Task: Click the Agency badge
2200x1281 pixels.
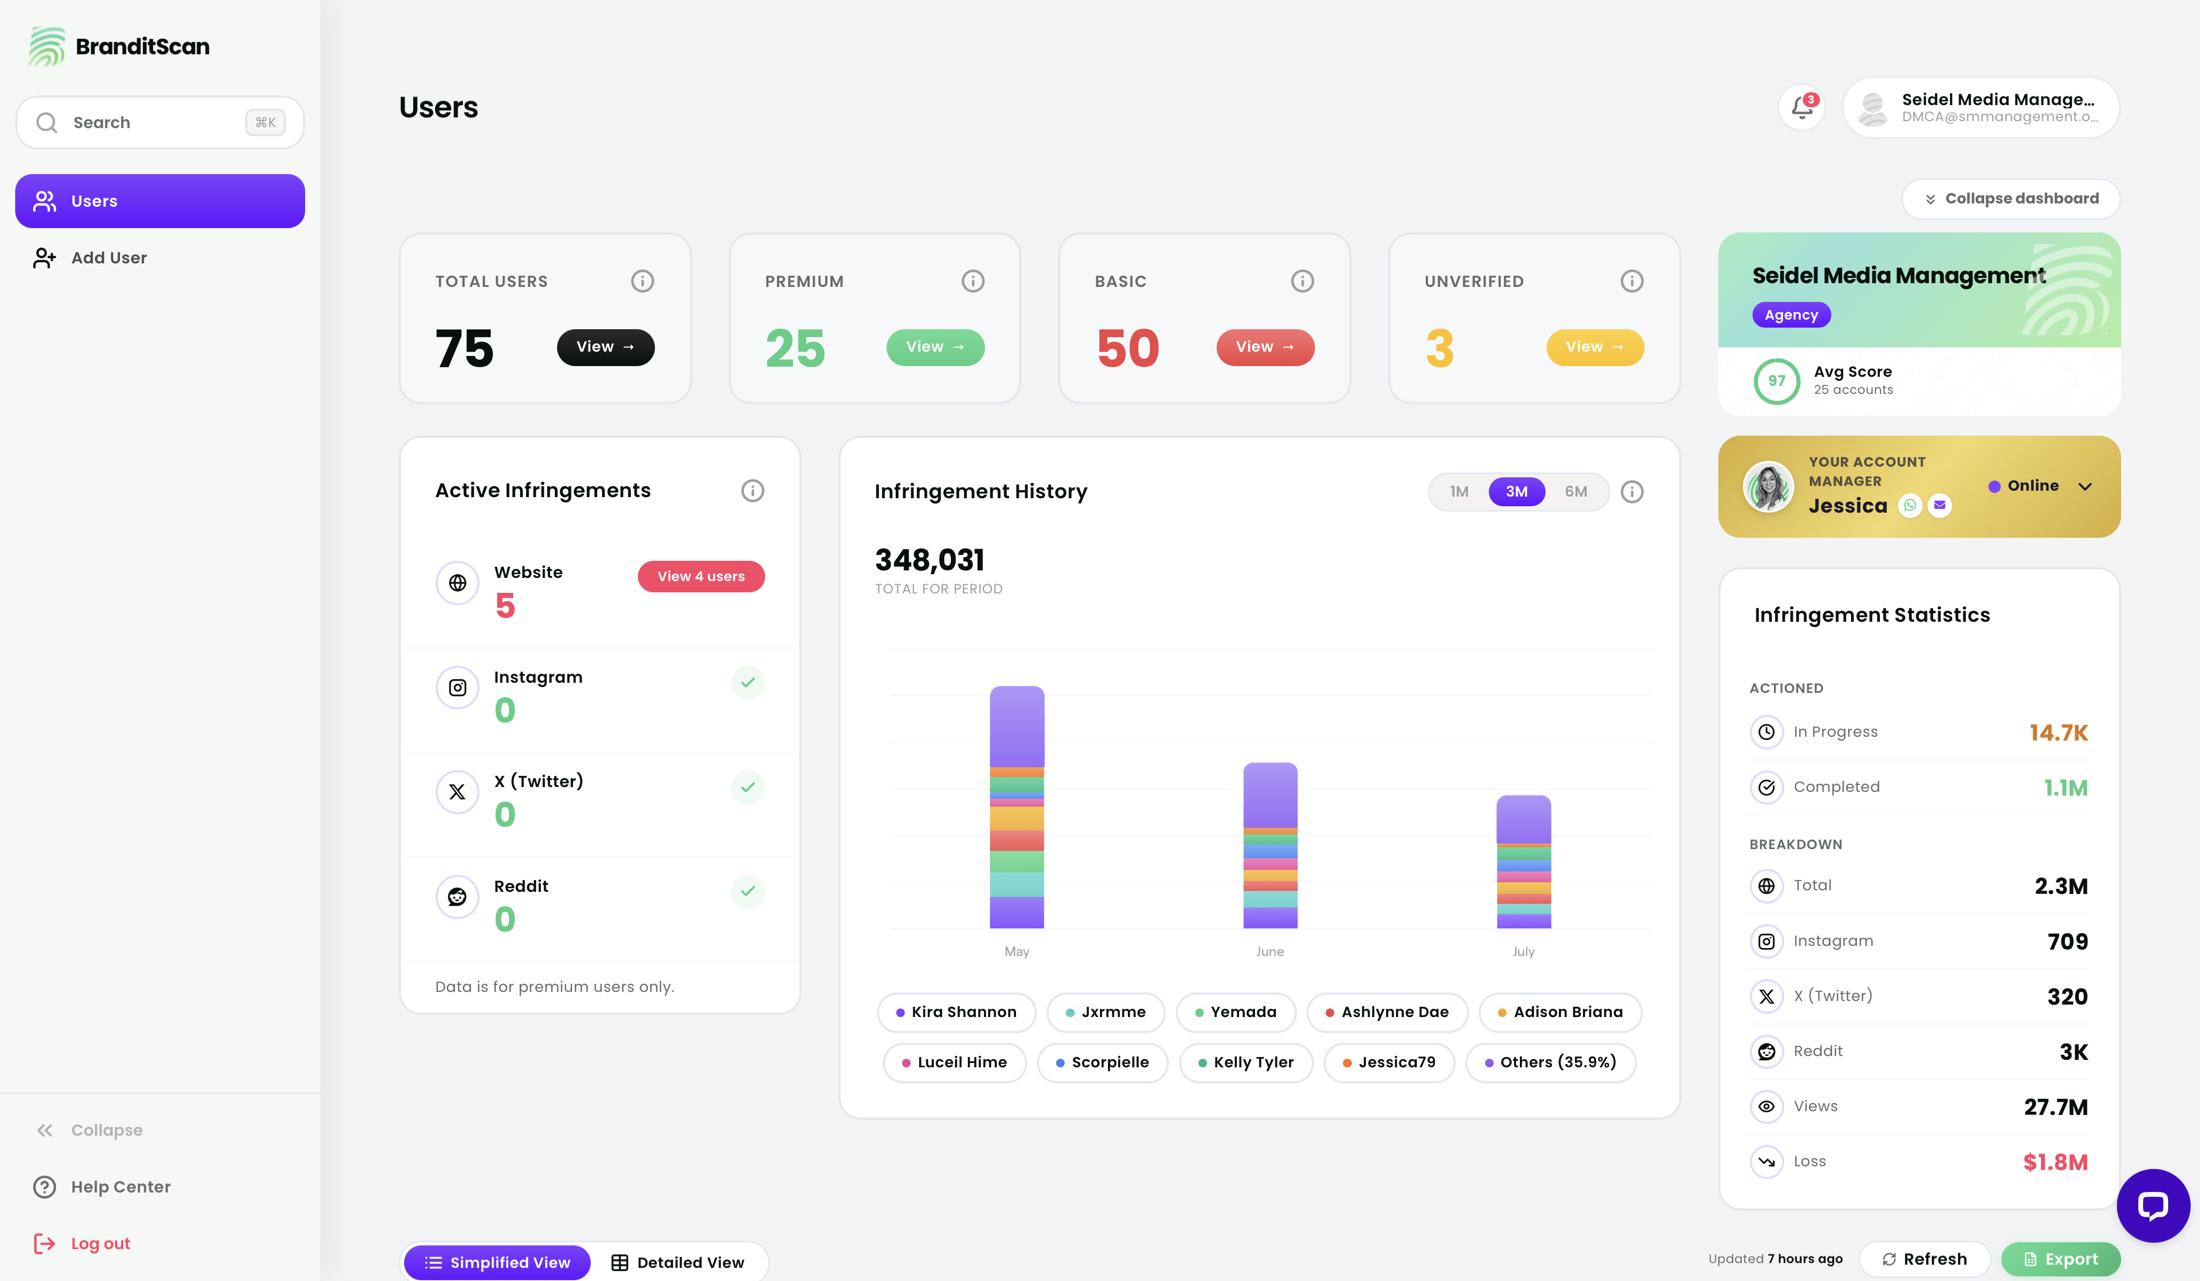Action: coord(1791,315)
